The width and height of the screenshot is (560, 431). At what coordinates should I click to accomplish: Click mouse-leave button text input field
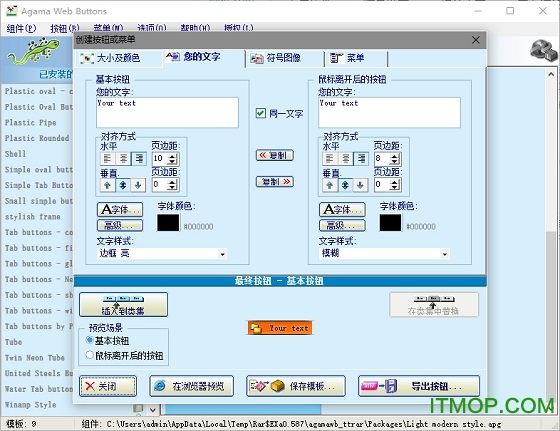coord(389,112)
